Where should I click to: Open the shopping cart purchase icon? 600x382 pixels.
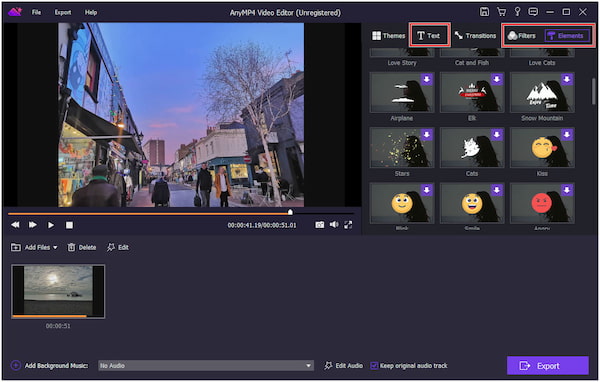click(501, 12)
